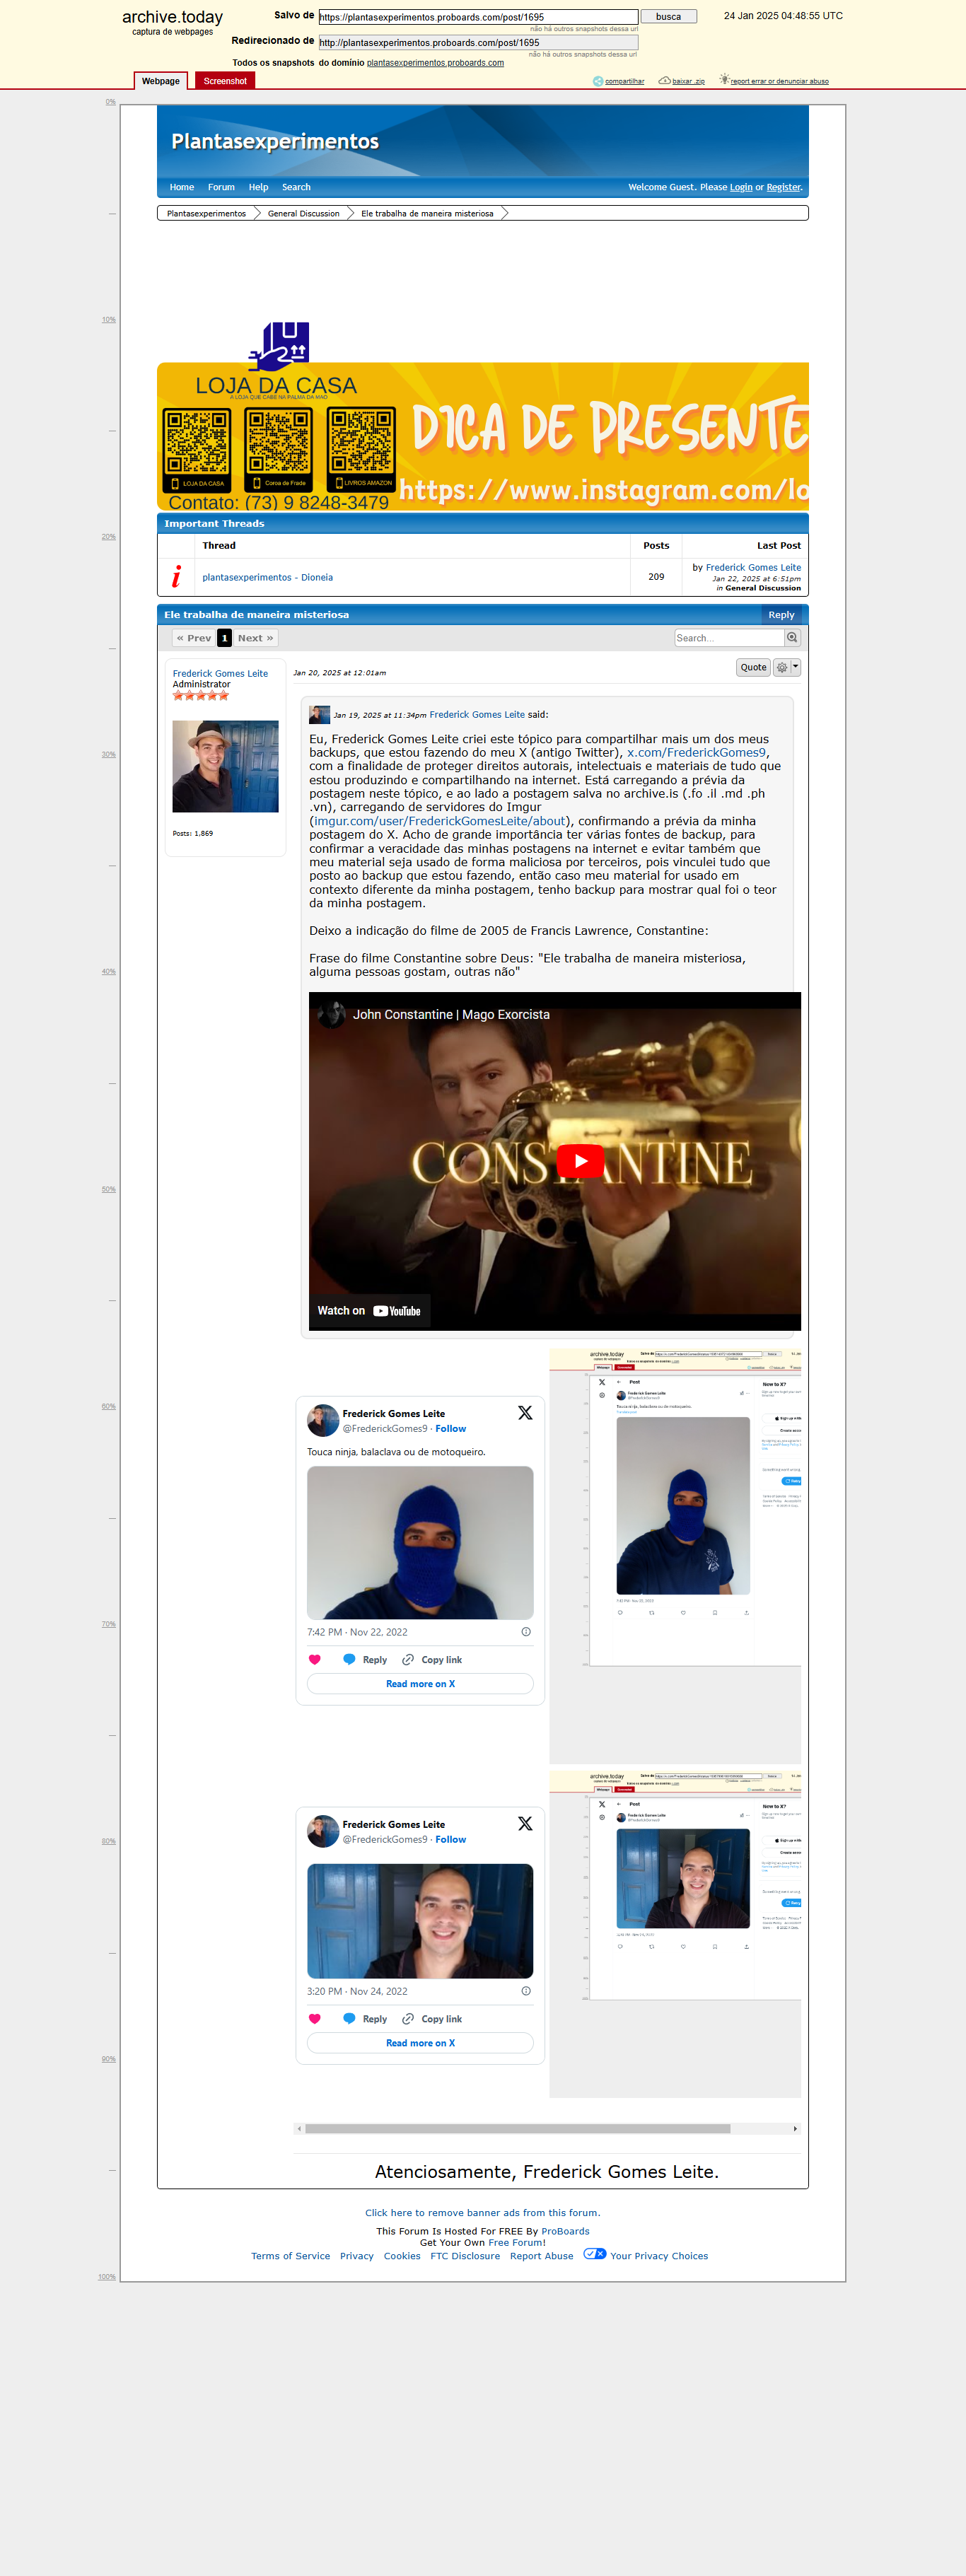Go to General Discussion breadcrumb
This screenshot has height=2576, width=966.
tap(303, 213)
